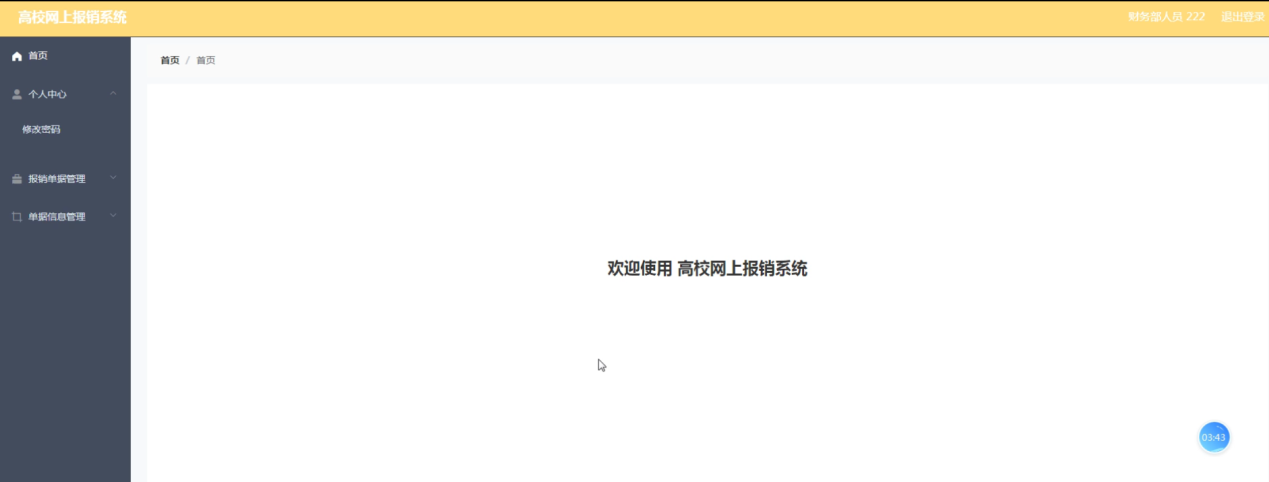The image size is (1269, 482).
Task: Click the 欢迎使用 高校网上报销系统 welcome heading
Action: (707, 268)
